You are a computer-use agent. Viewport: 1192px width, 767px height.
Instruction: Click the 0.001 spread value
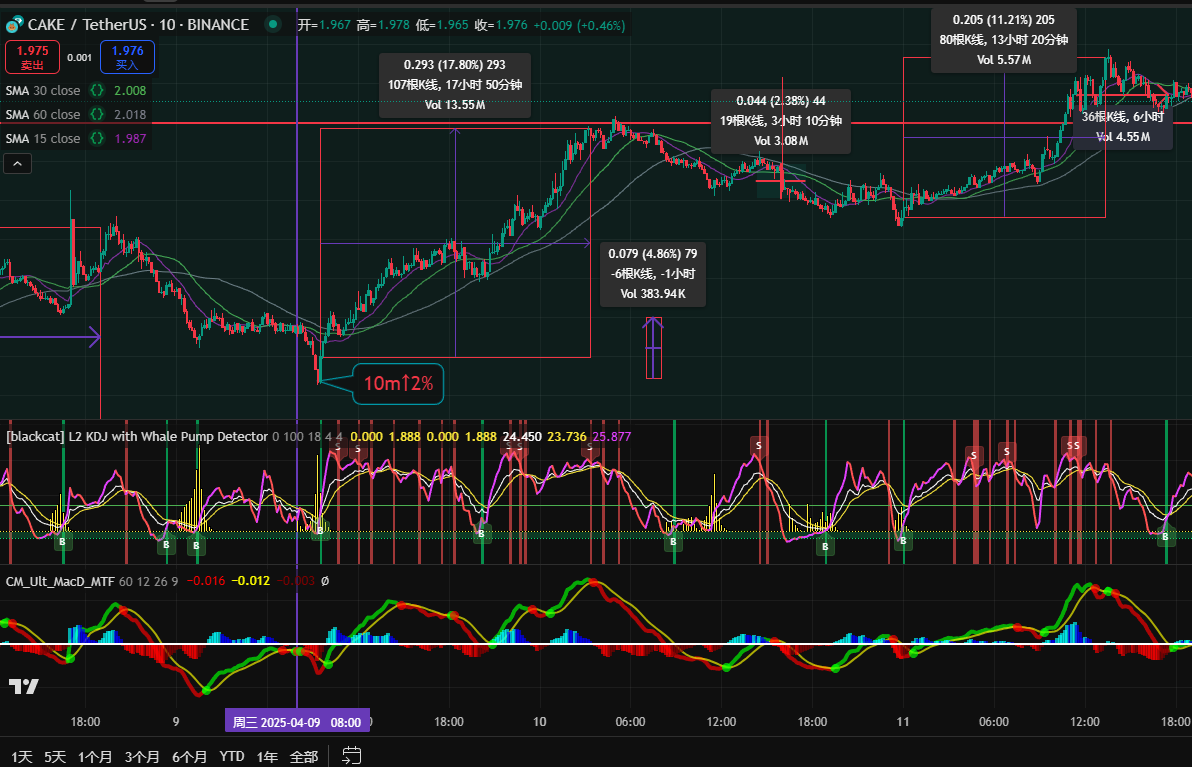point(79,58)
